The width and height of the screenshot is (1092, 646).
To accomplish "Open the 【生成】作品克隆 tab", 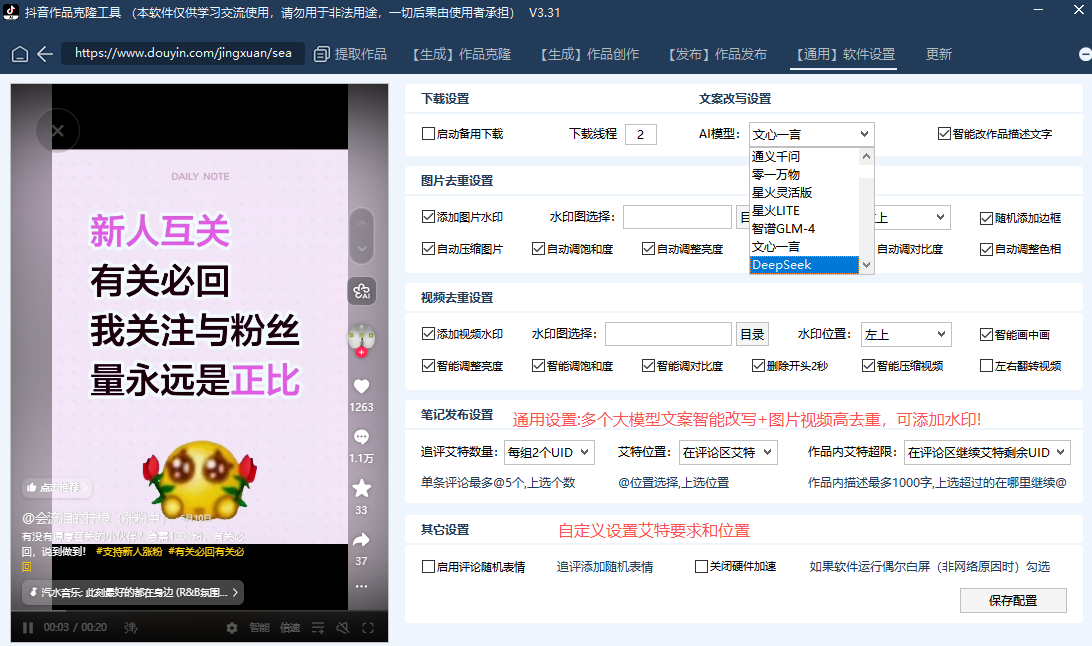I will pyautogui.click(x=462, y=54).
